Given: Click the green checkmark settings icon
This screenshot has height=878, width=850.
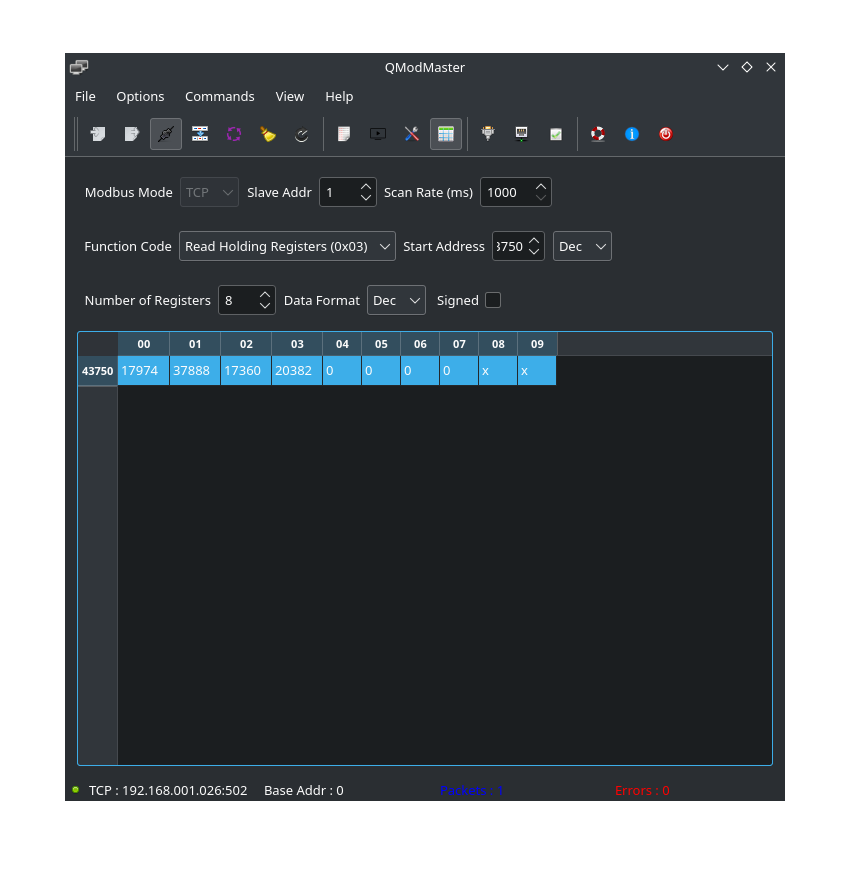Looking at the screenshot, I should 555,133.
